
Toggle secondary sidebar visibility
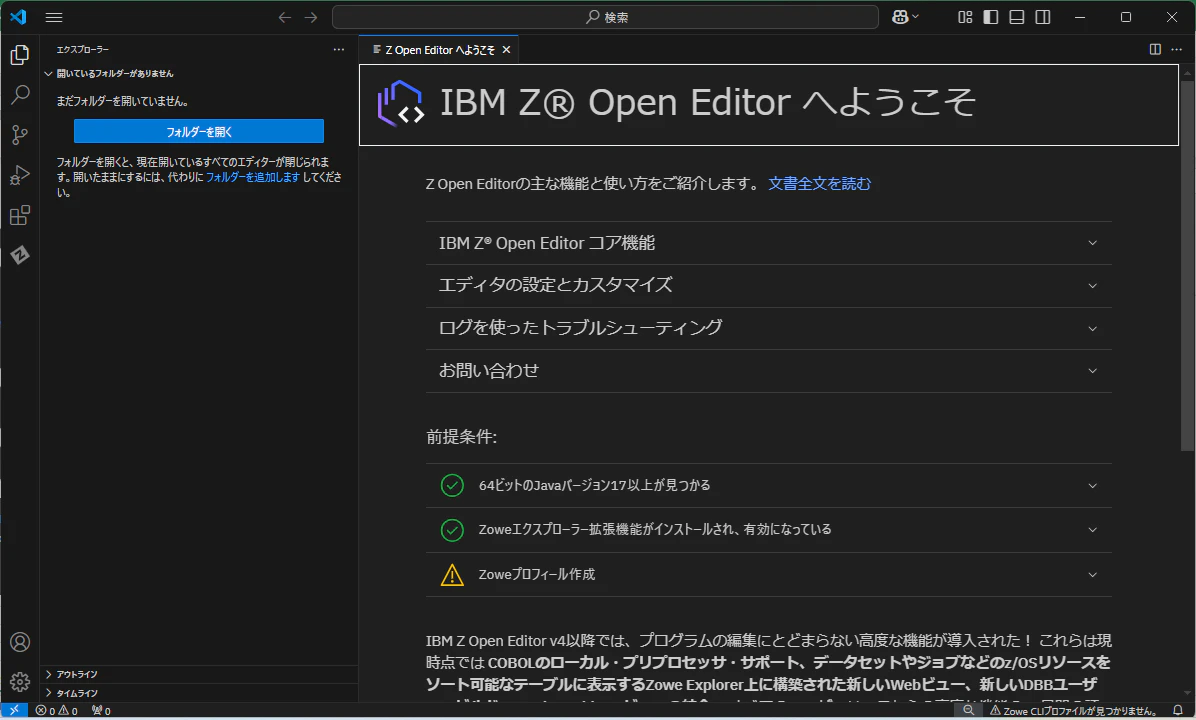1043,17
